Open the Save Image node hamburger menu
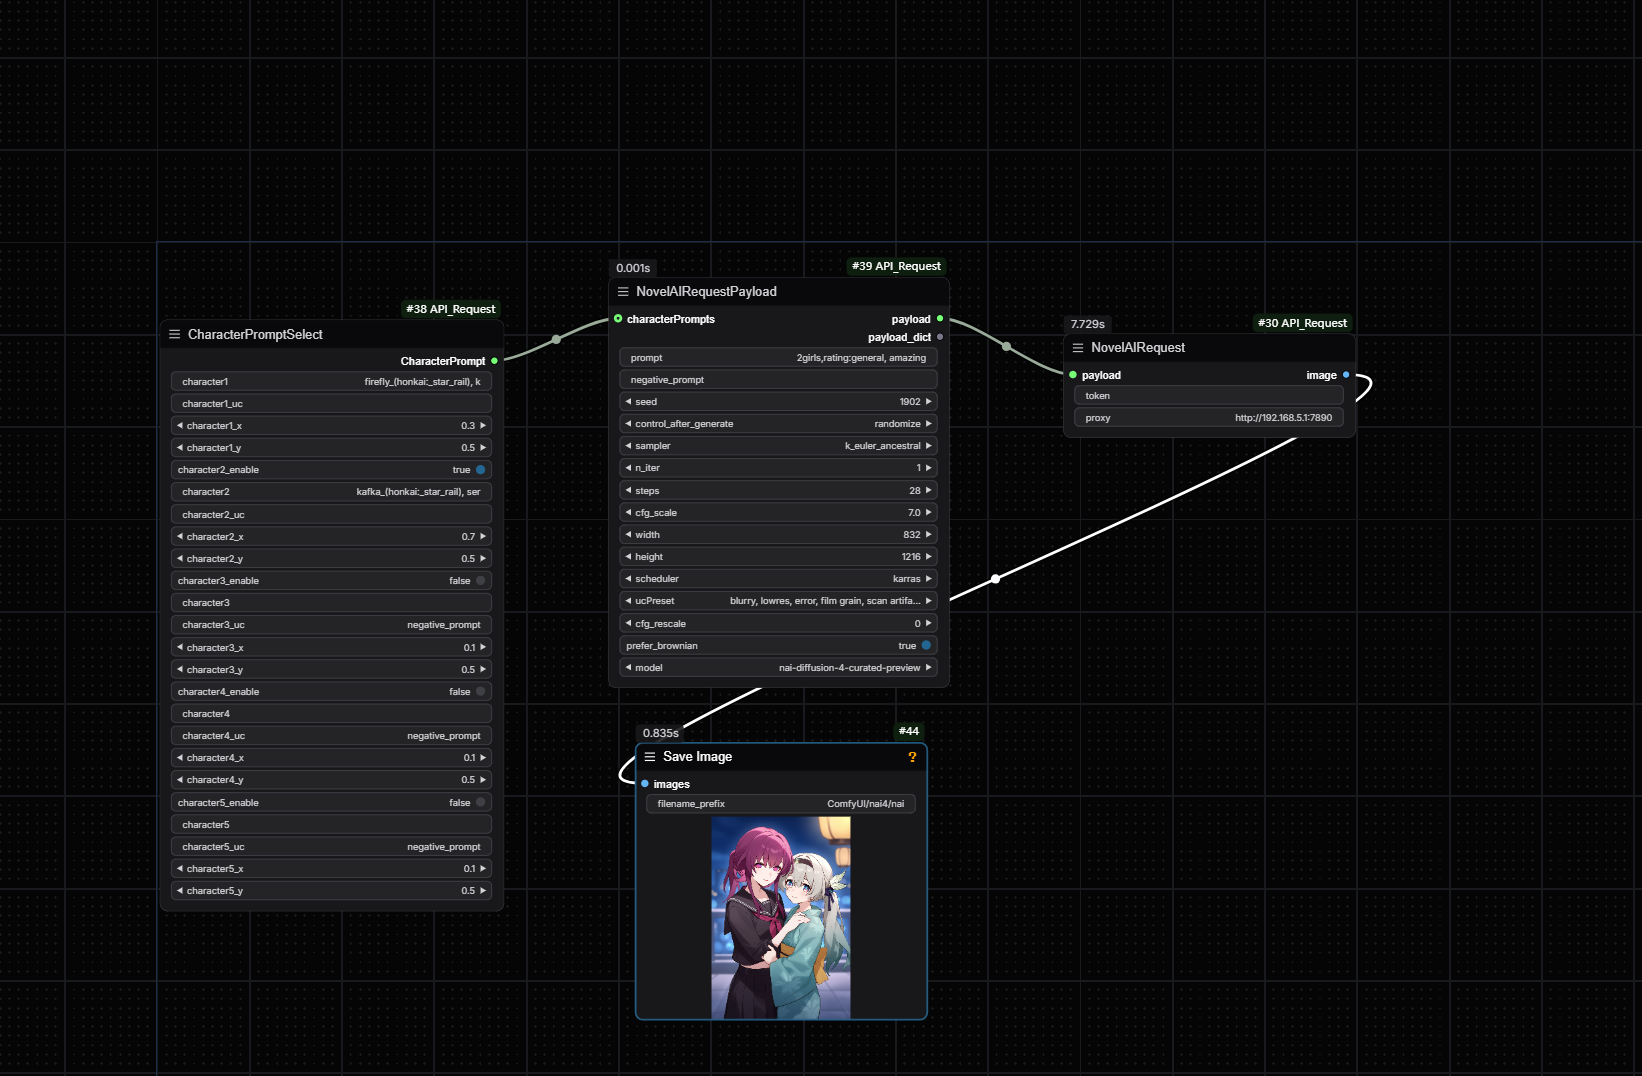The width and height of the screenshot is (1642, 1076). tap(650, 757)
